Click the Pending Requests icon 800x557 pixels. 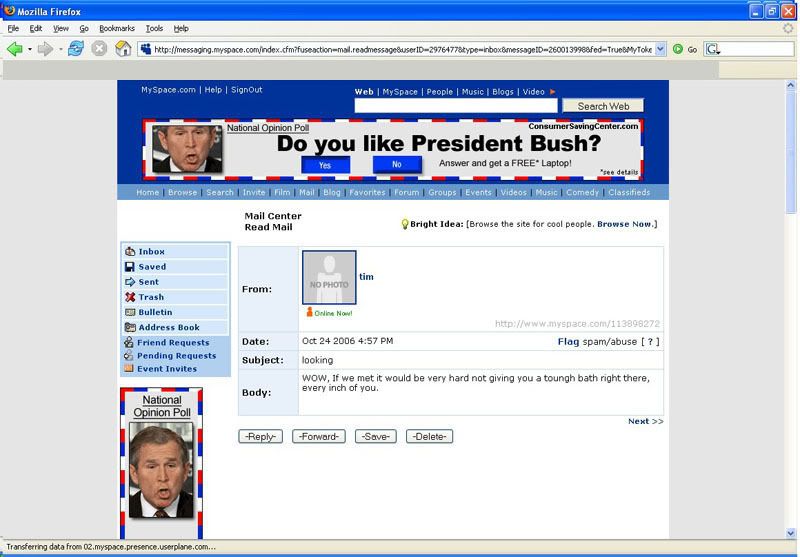[x=129, y=356]
